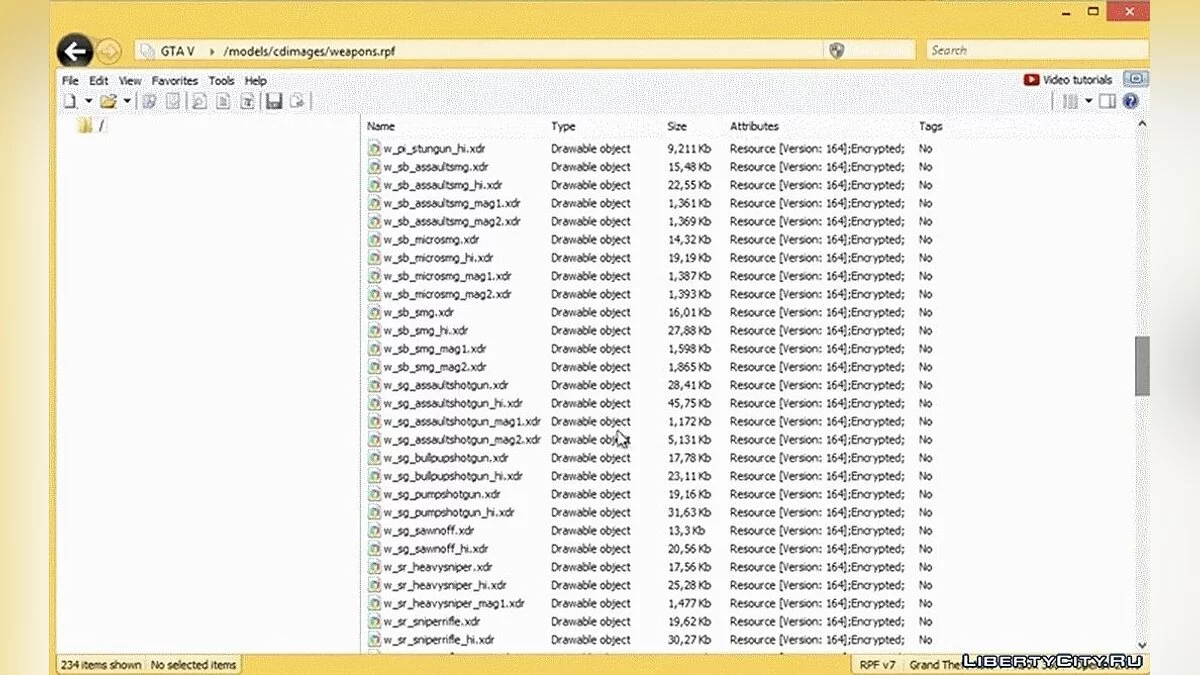The width and height of the screenshot is (1200, 675).
Task: Click the new file toolbar icon
Action: [70, 101]
